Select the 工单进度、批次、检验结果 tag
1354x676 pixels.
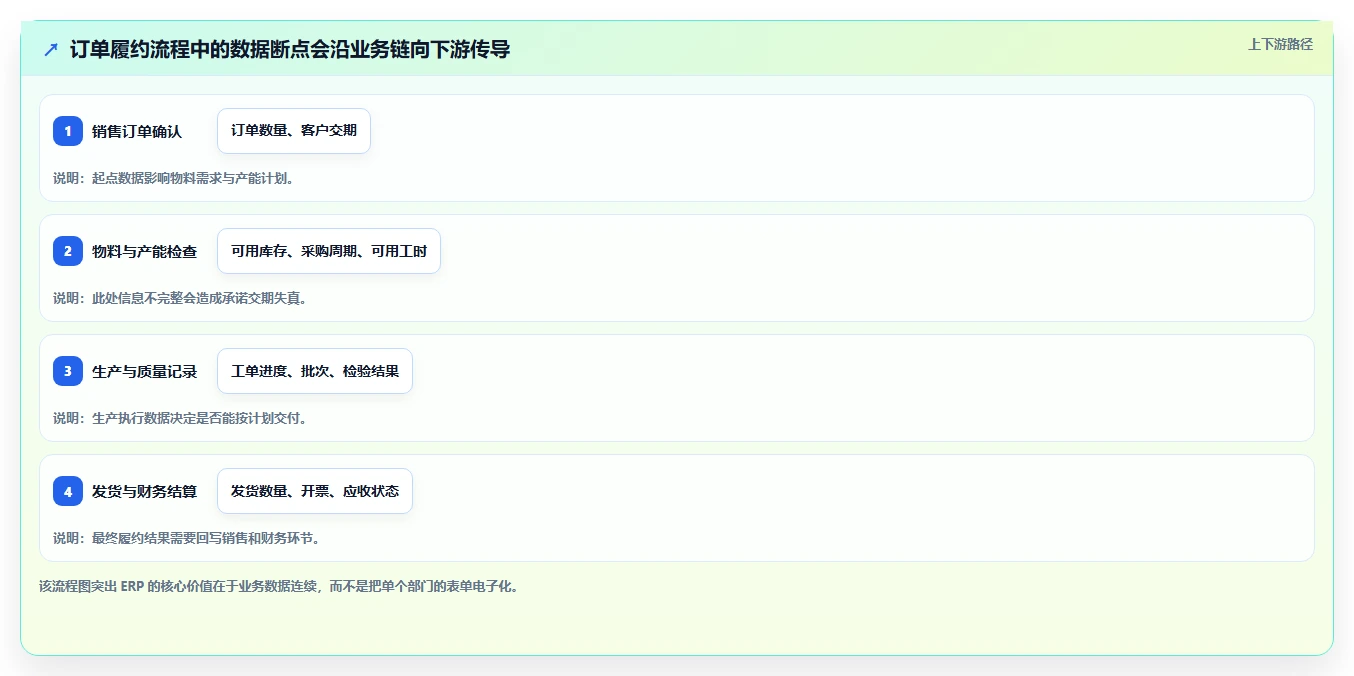(315, 371)
